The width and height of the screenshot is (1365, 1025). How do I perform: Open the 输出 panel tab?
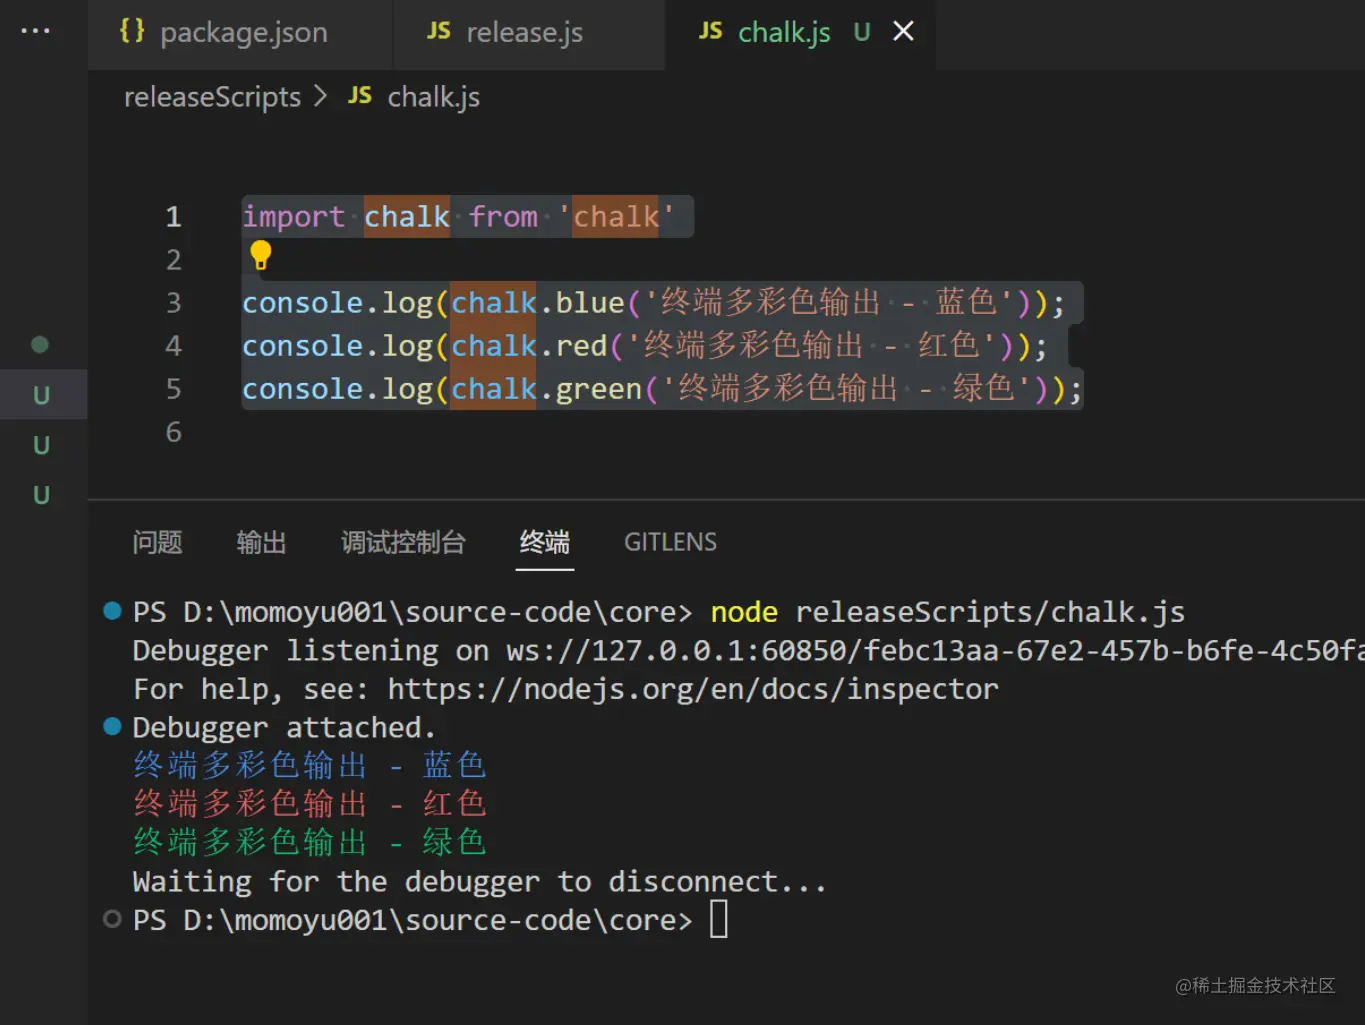[x=261, y=542]
